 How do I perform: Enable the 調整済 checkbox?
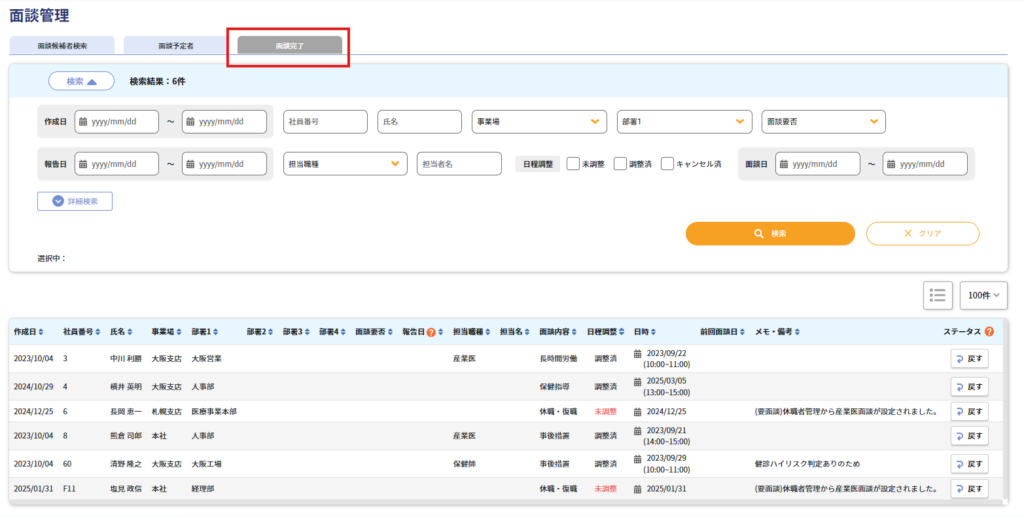[620, 164]
